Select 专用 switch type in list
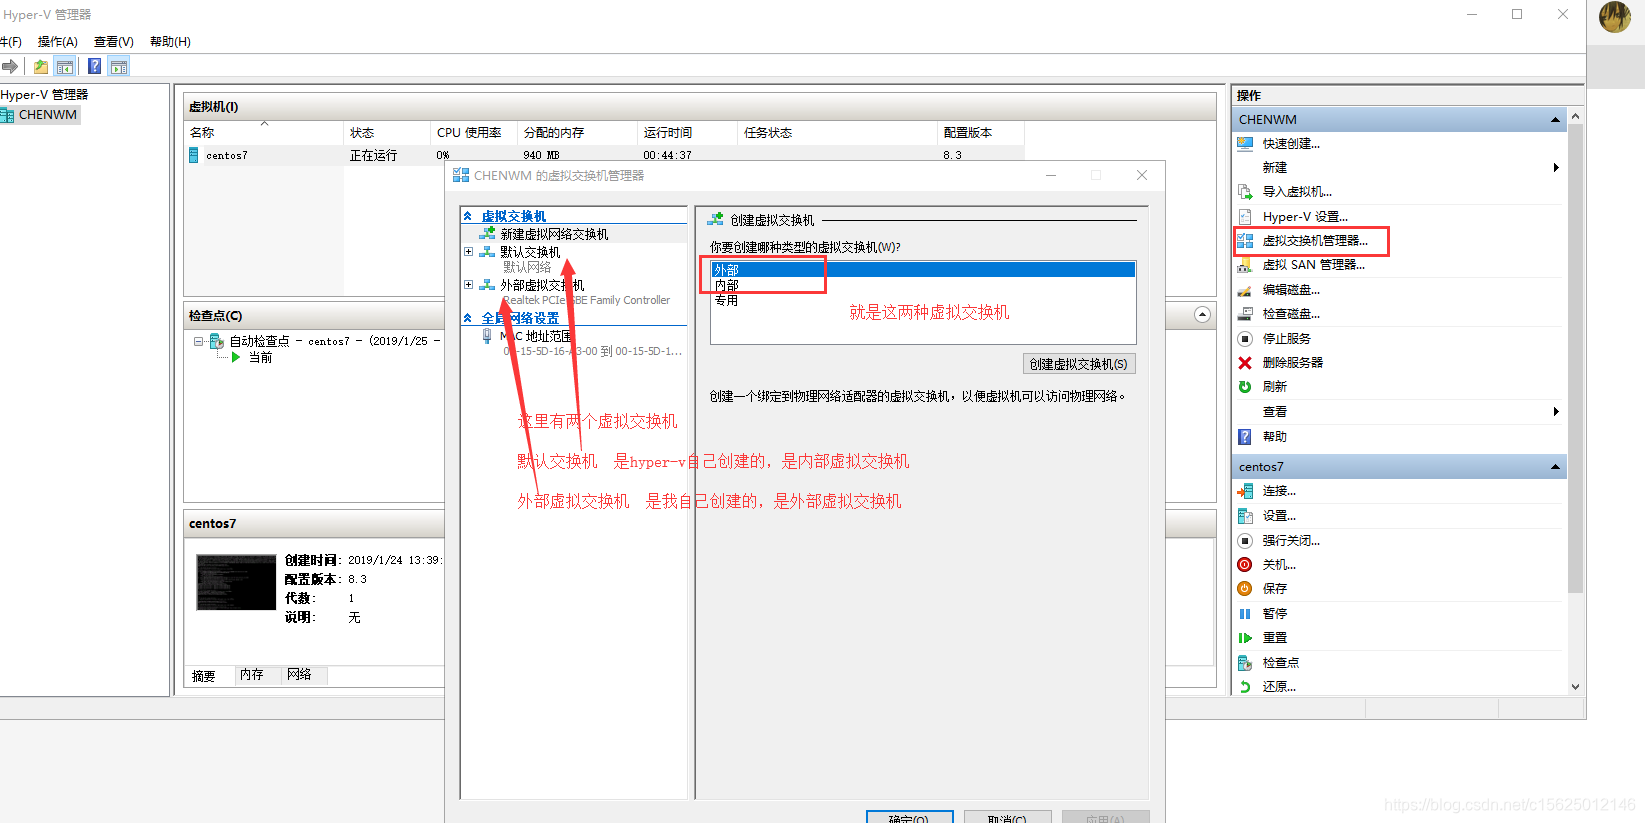The height and width of the screenshot is (823, 1645). [923, 300]
